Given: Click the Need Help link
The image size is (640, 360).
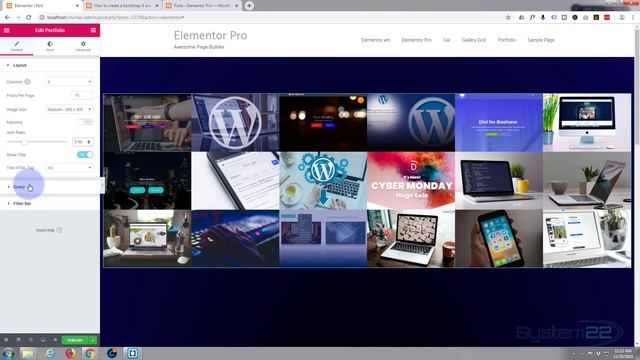Looking at the screenshot, I should tap(49, 230).
